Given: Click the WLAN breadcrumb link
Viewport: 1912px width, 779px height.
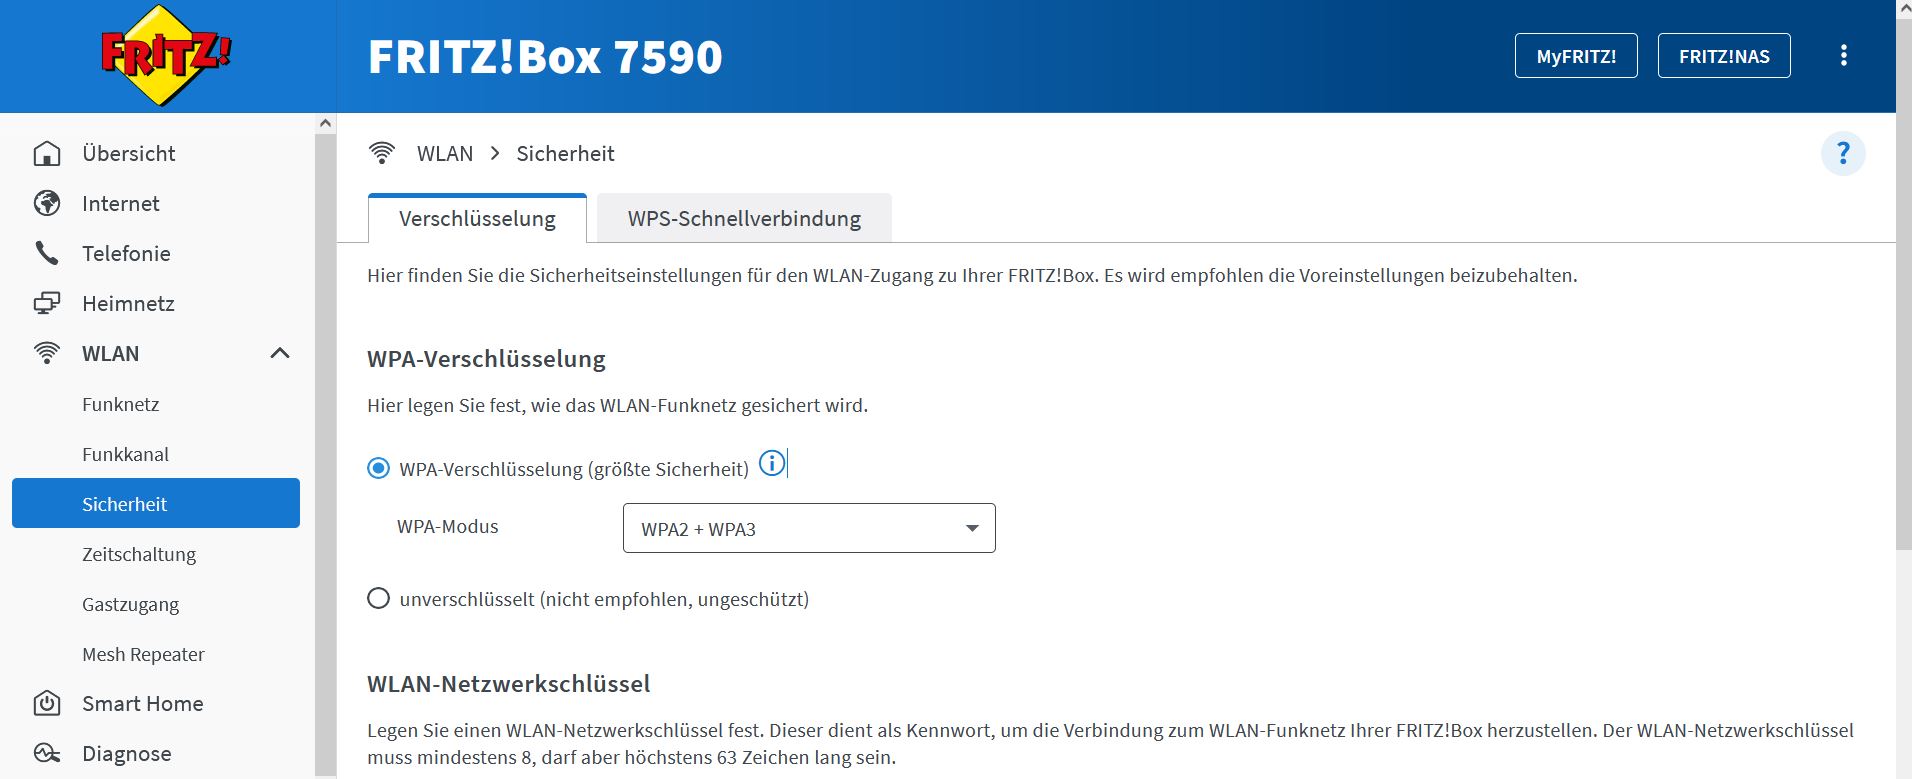Looking at the screenshot, I should pyautogui.click(x=445, y=153).
